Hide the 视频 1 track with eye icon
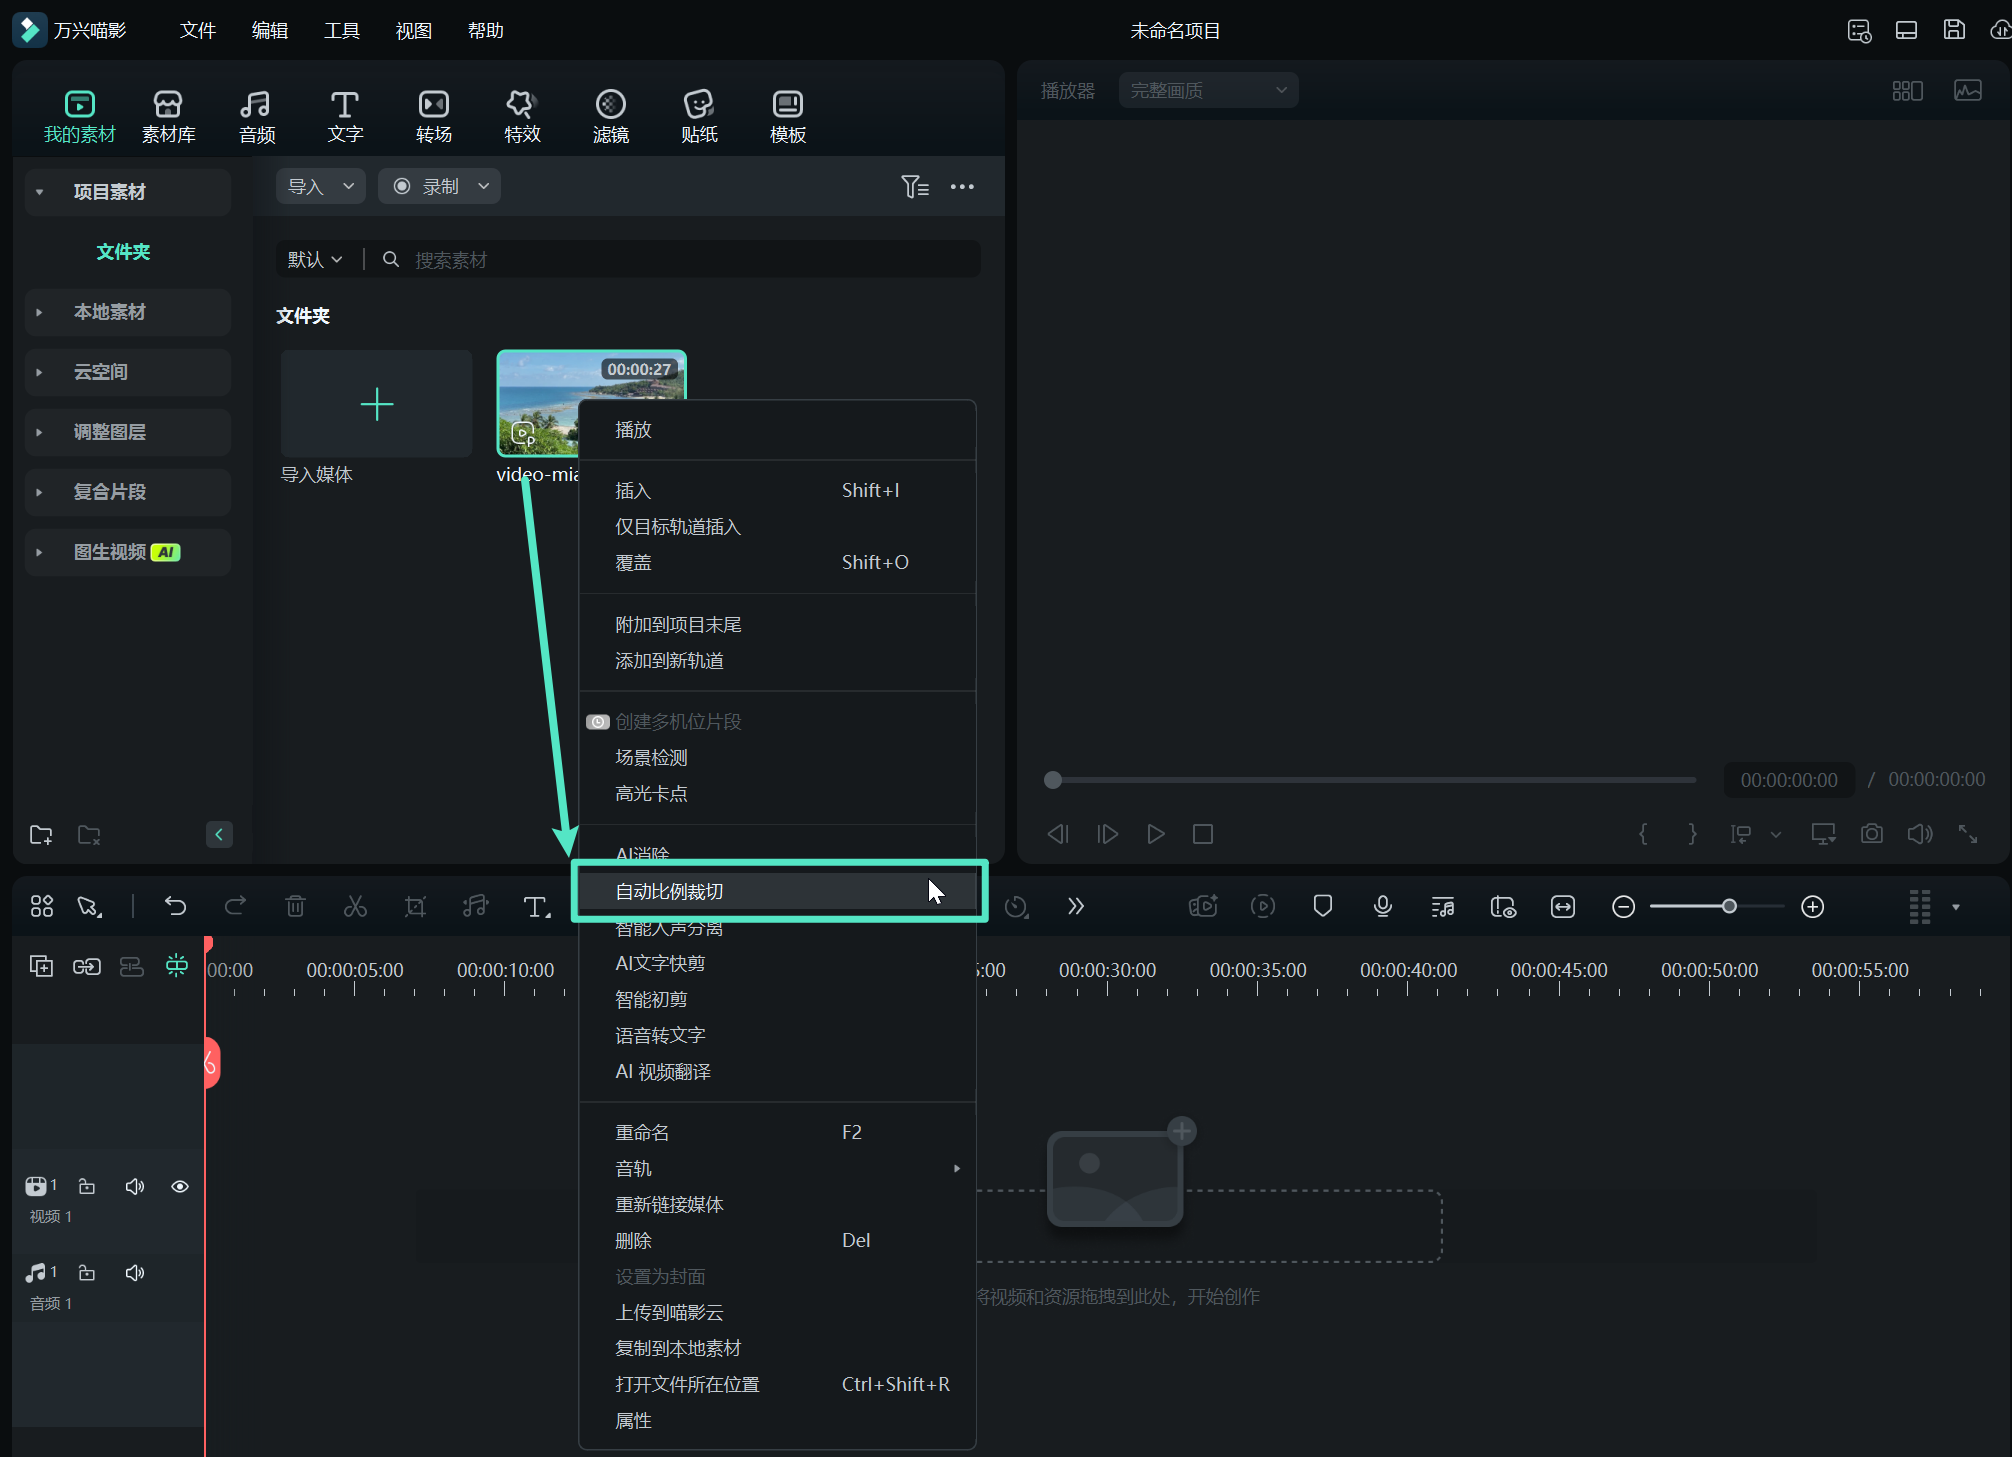This screenshot has height=1457, width=2012. pos(180,1186)
